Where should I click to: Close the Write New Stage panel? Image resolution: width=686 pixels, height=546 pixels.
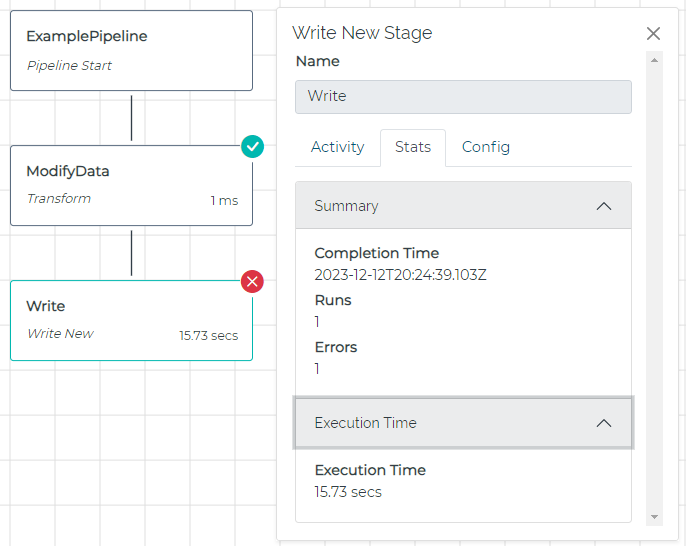(653, 33)
